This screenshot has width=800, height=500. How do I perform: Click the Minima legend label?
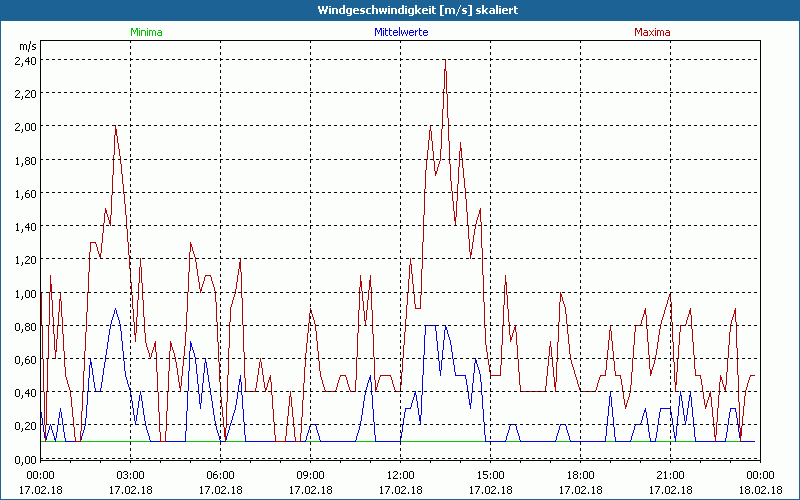point(146,32)
